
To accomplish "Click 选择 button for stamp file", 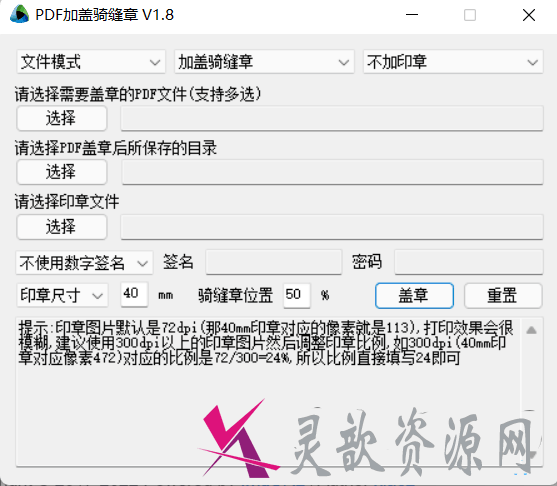I will tap(61, 226).
